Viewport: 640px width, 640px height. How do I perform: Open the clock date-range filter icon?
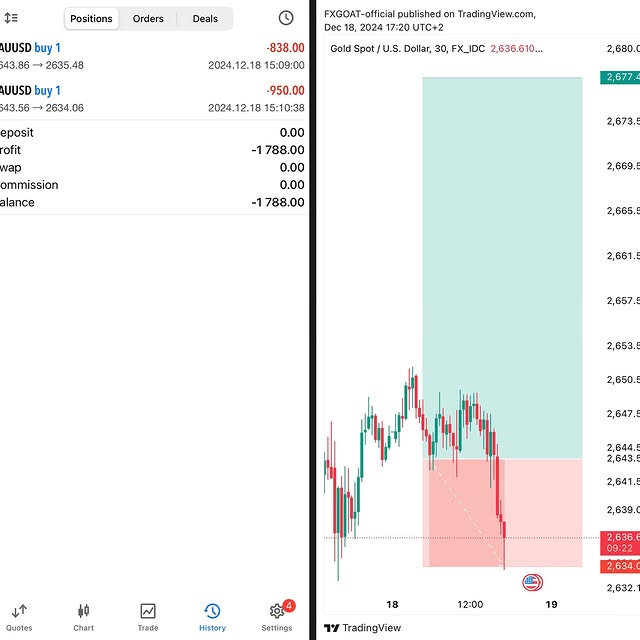click(x=286, y=18)
